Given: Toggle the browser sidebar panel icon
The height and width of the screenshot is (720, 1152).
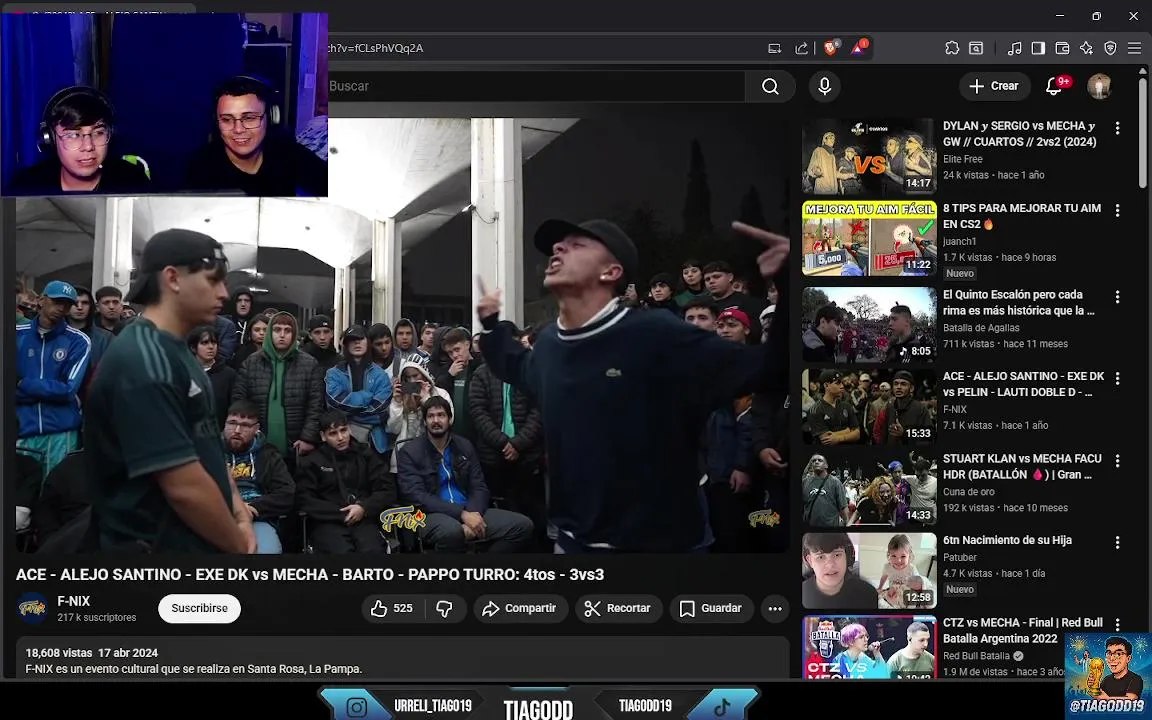Looking at the screenshot, I should click(1038, 48).
